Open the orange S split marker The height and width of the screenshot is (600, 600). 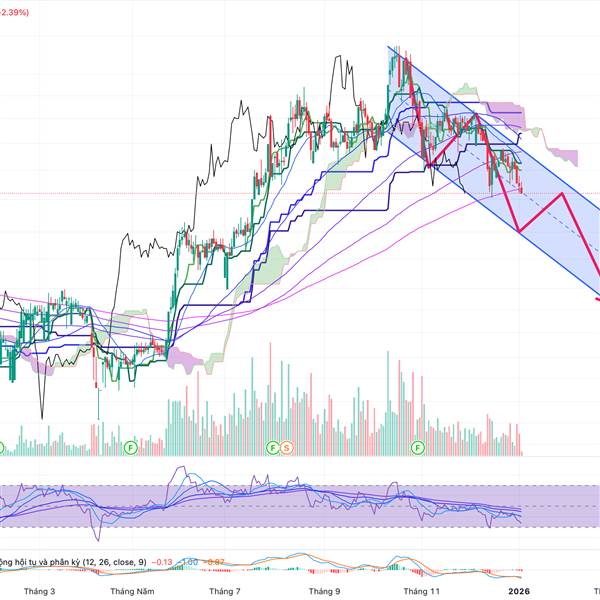coord(286,447)
